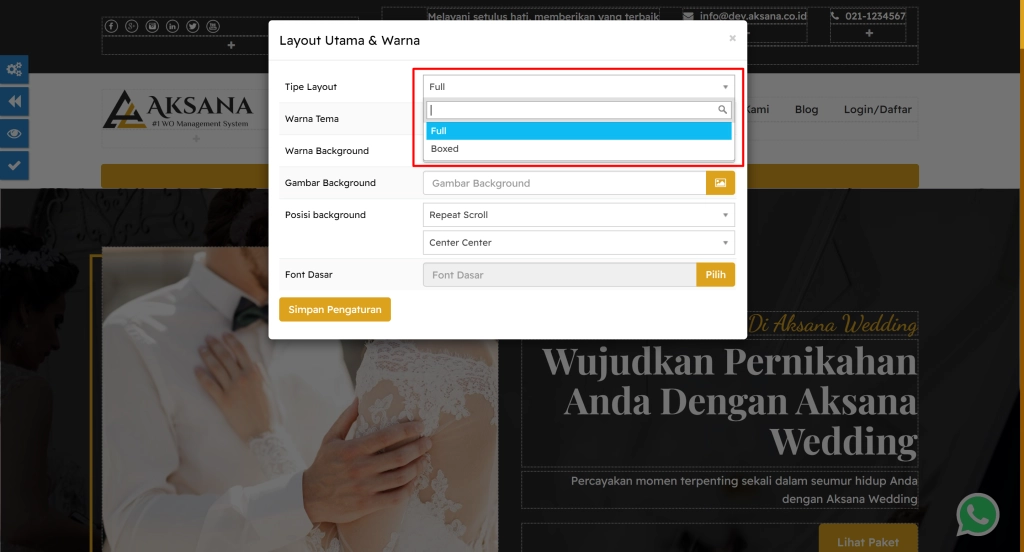Open the Twitter social icon

click(193, 26)
